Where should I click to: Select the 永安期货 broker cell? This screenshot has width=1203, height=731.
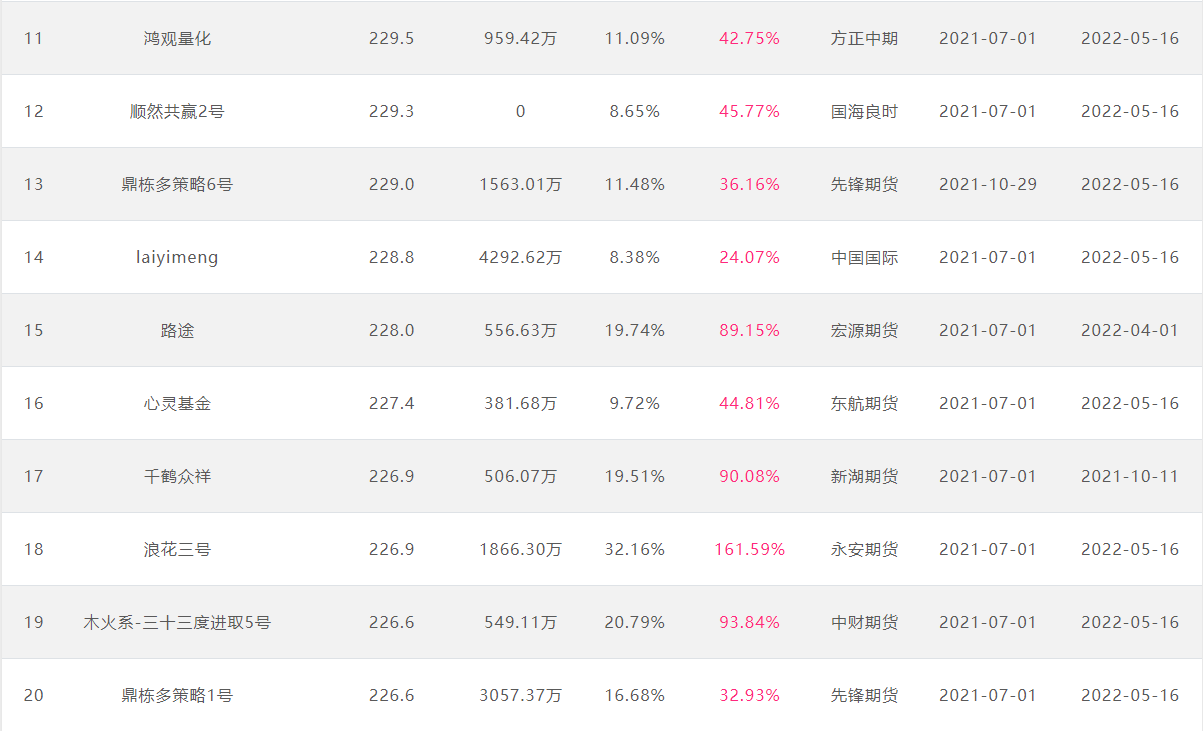tap(864, 550)
